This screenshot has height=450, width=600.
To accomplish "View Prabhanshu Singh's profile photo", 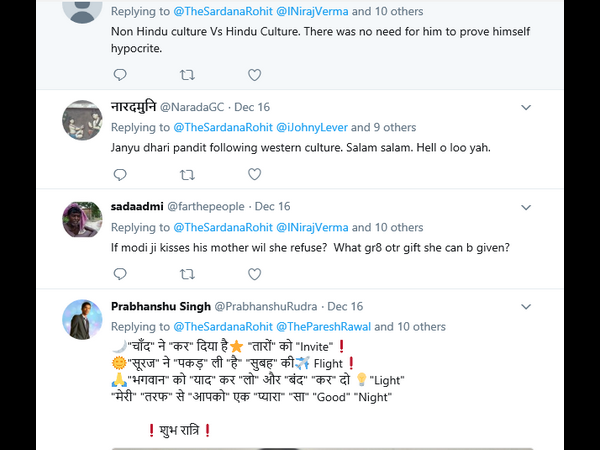I will point(82,320).
